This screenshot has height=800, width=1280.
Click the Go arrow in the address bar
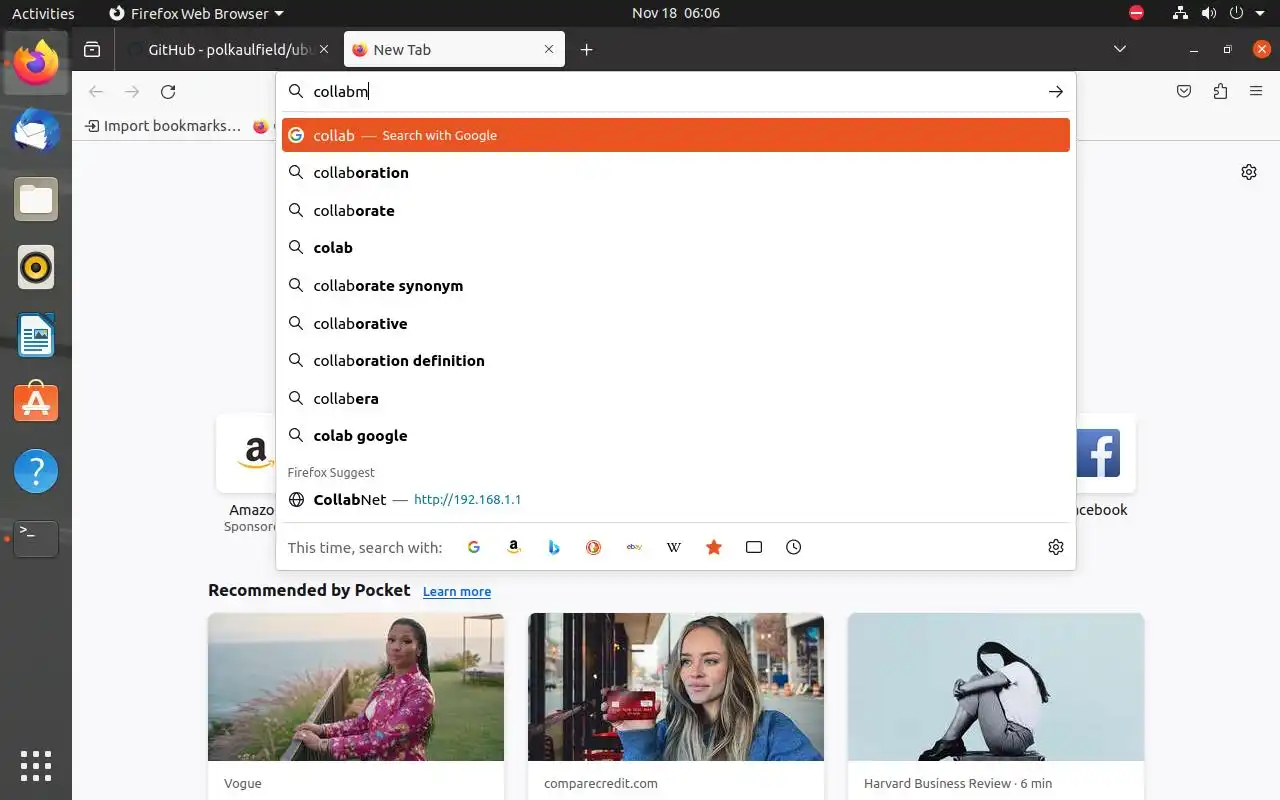point(1056,91)
